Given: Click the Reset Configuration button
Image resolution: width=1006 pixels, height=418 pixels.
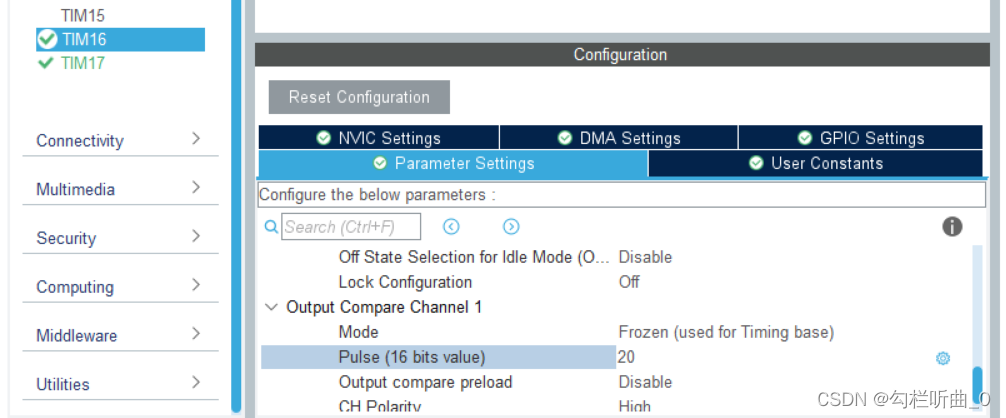Looking at the screenshot, I should [x=359, y=97].
